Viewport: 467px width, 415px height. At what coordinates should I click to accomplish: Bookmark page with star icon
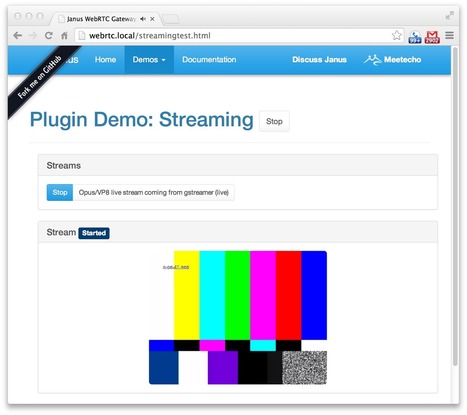pos(397,35)
